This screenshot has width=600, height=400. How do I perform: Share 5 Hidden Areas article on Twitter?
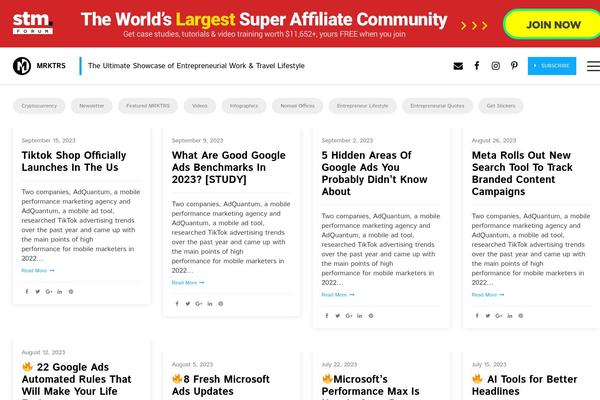tap(338, 316)
